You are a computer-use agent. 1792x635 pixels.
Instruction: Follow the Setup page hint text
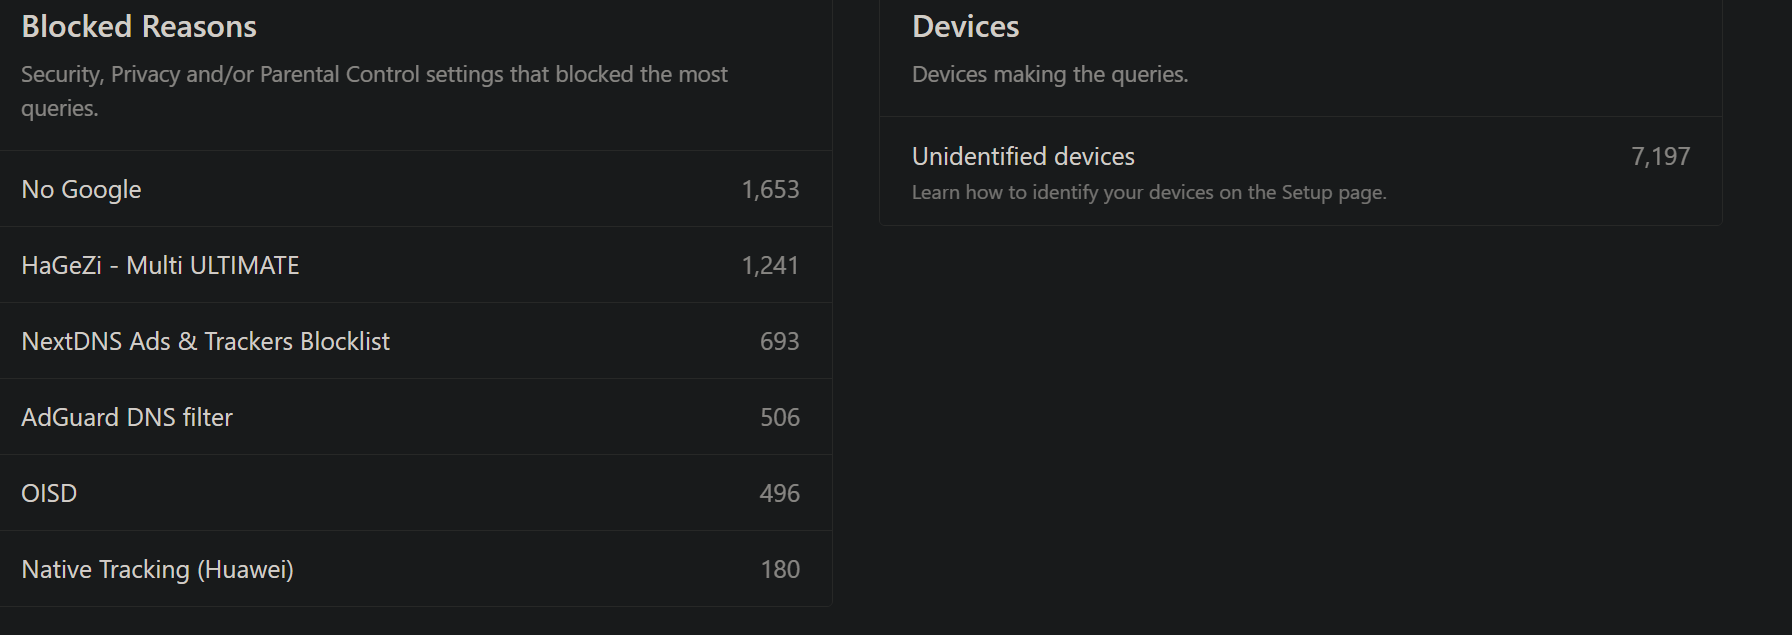point(1149,193)
